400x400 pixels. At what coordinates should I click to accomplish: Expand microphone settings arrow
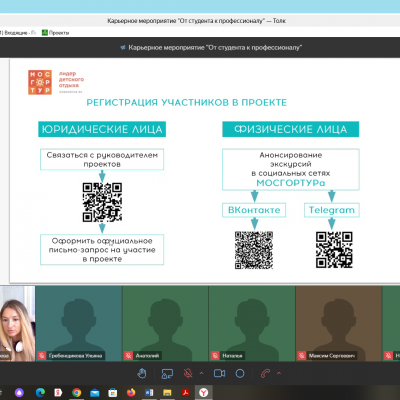[201, 373]
